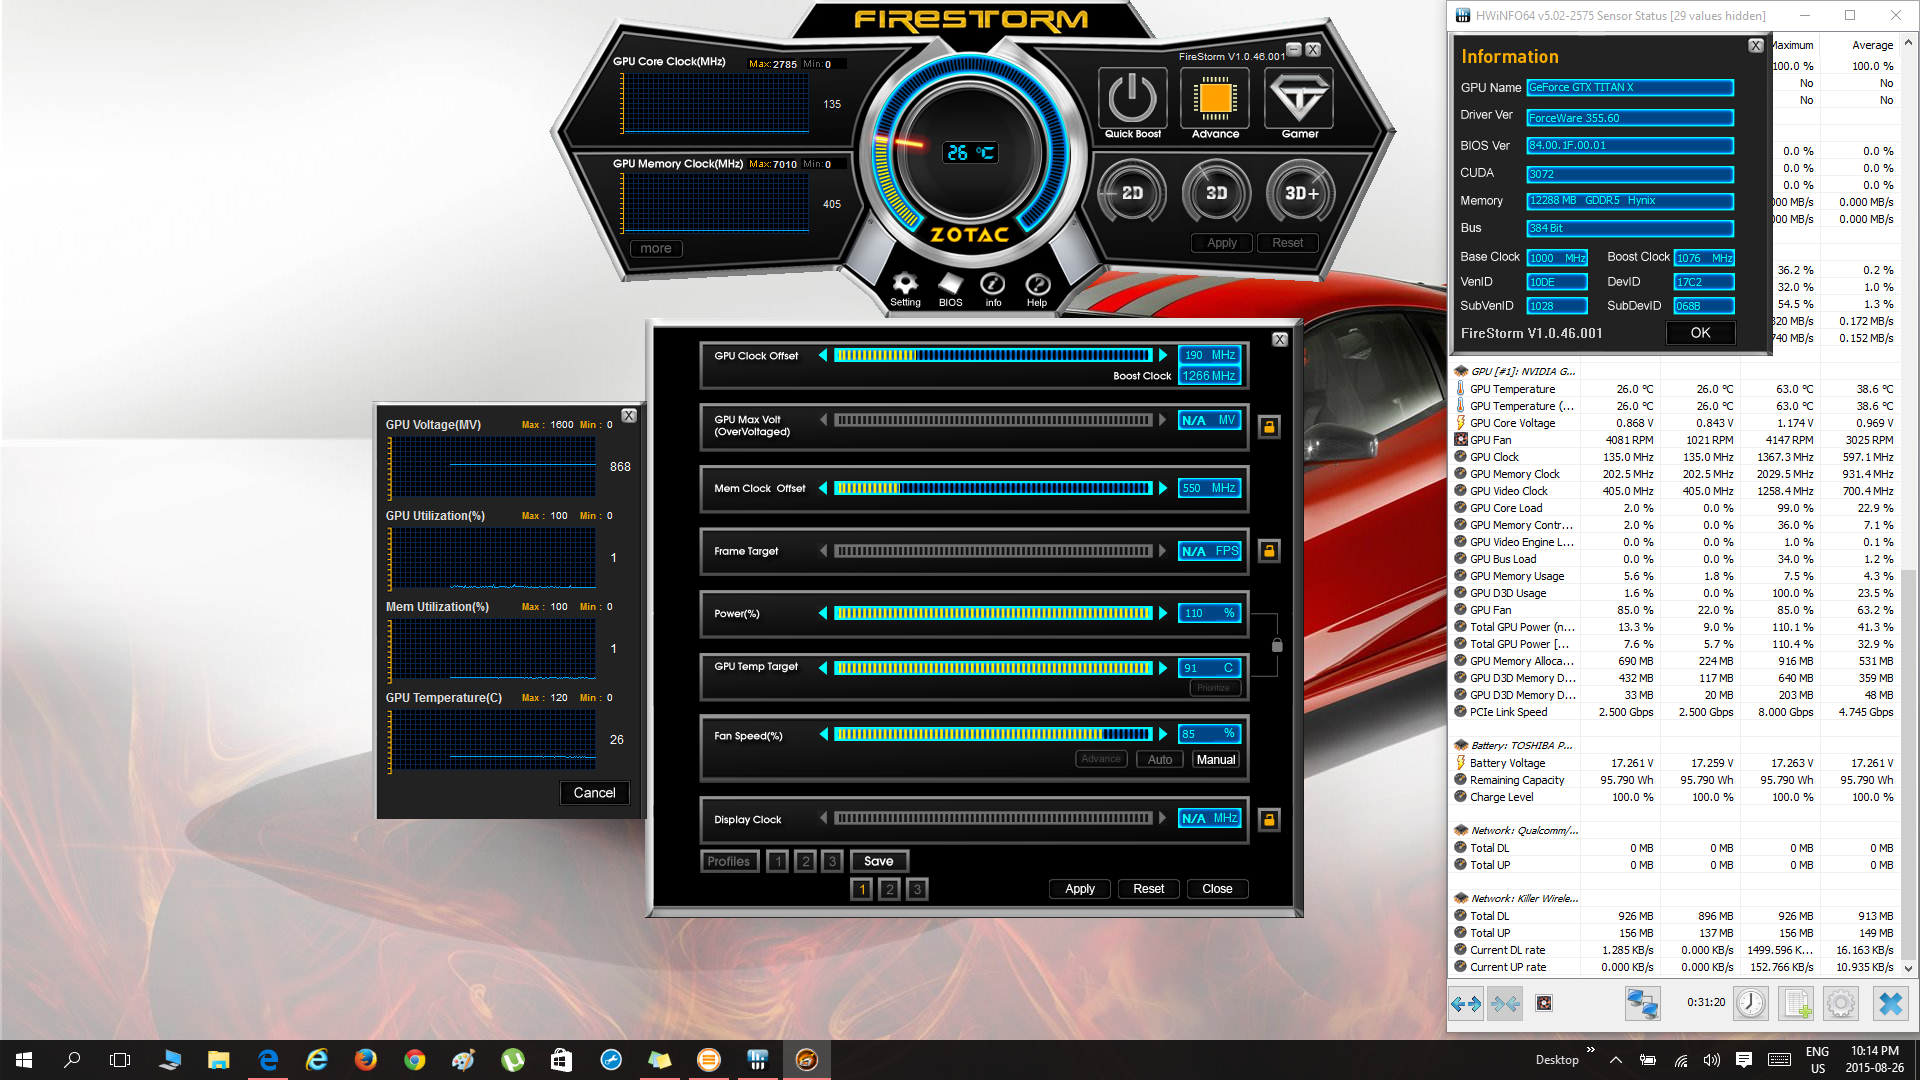Select the Gamer mode icon
The height and width of the screenshot is (1080, 1920).
(x=1299, y=98)
